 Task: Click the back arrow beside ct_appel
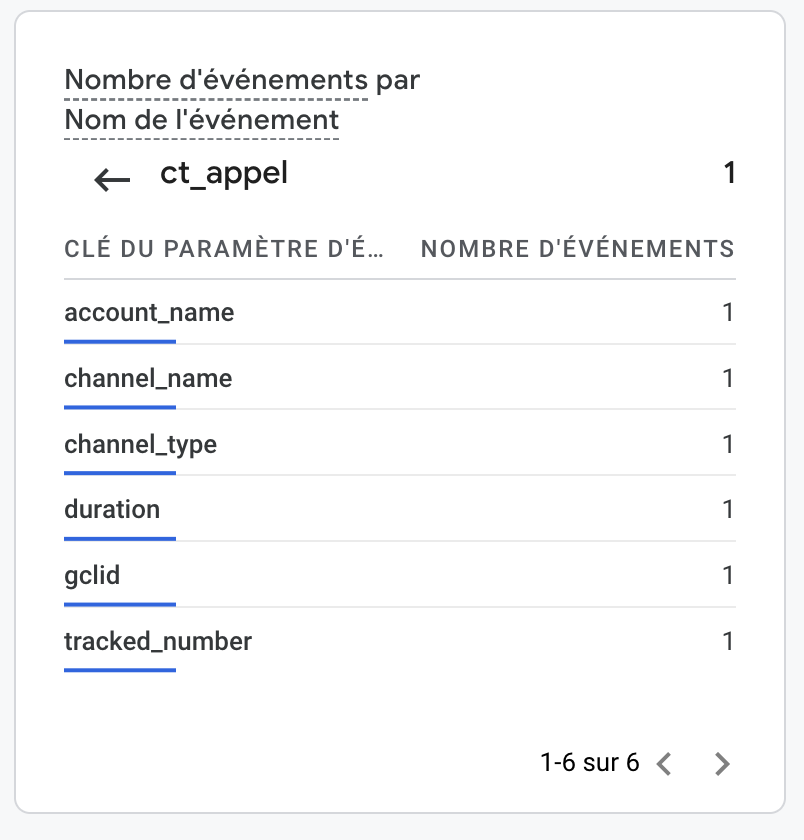point(112,179)
